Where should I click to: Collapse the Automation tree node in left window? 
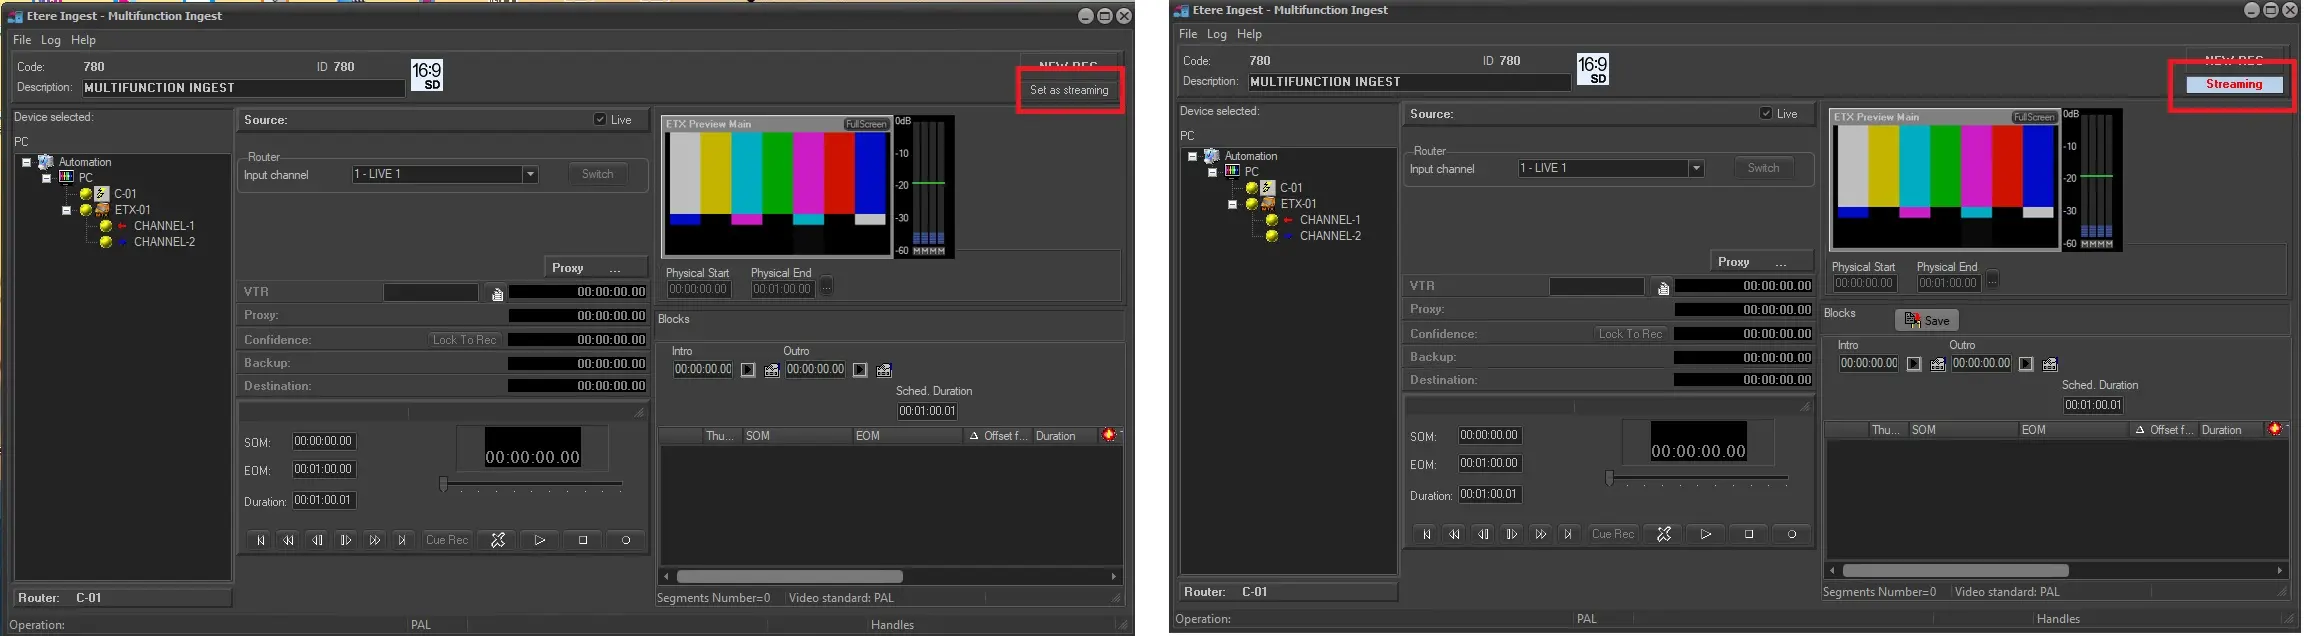[27, 162]
